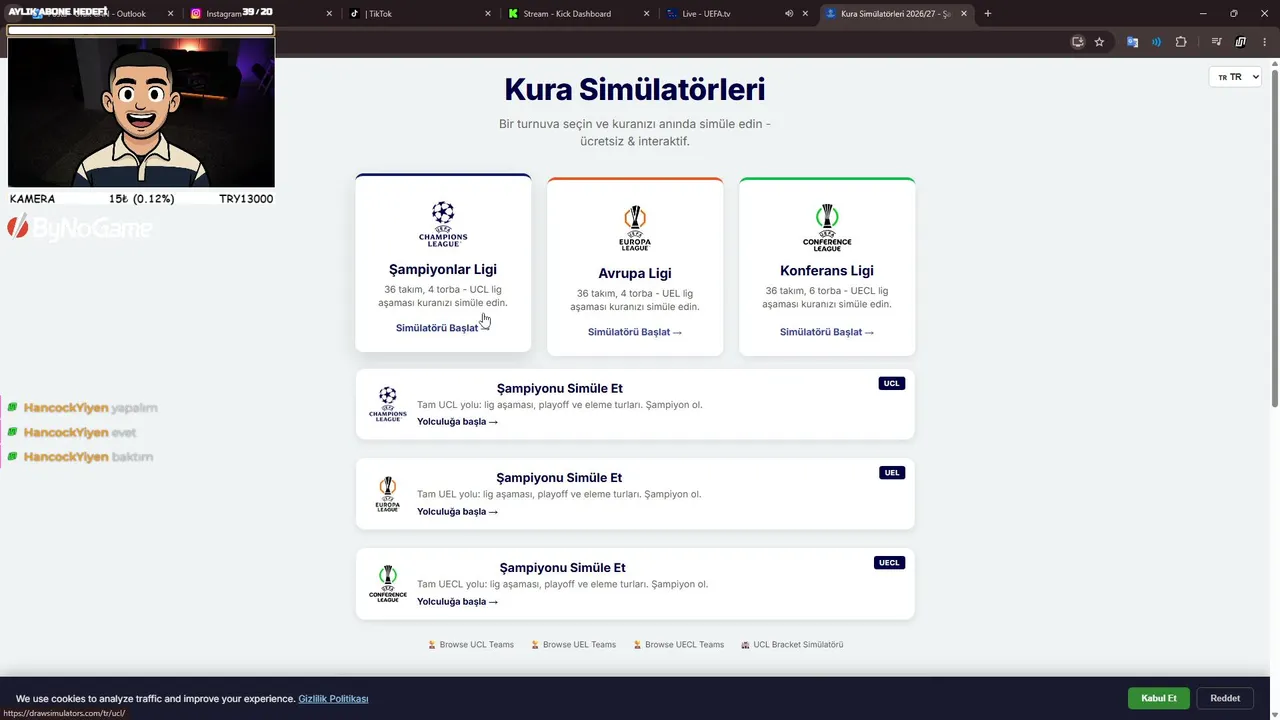Close the Instagram tab
Screen dimensions: 1280x720
[329, 14]
